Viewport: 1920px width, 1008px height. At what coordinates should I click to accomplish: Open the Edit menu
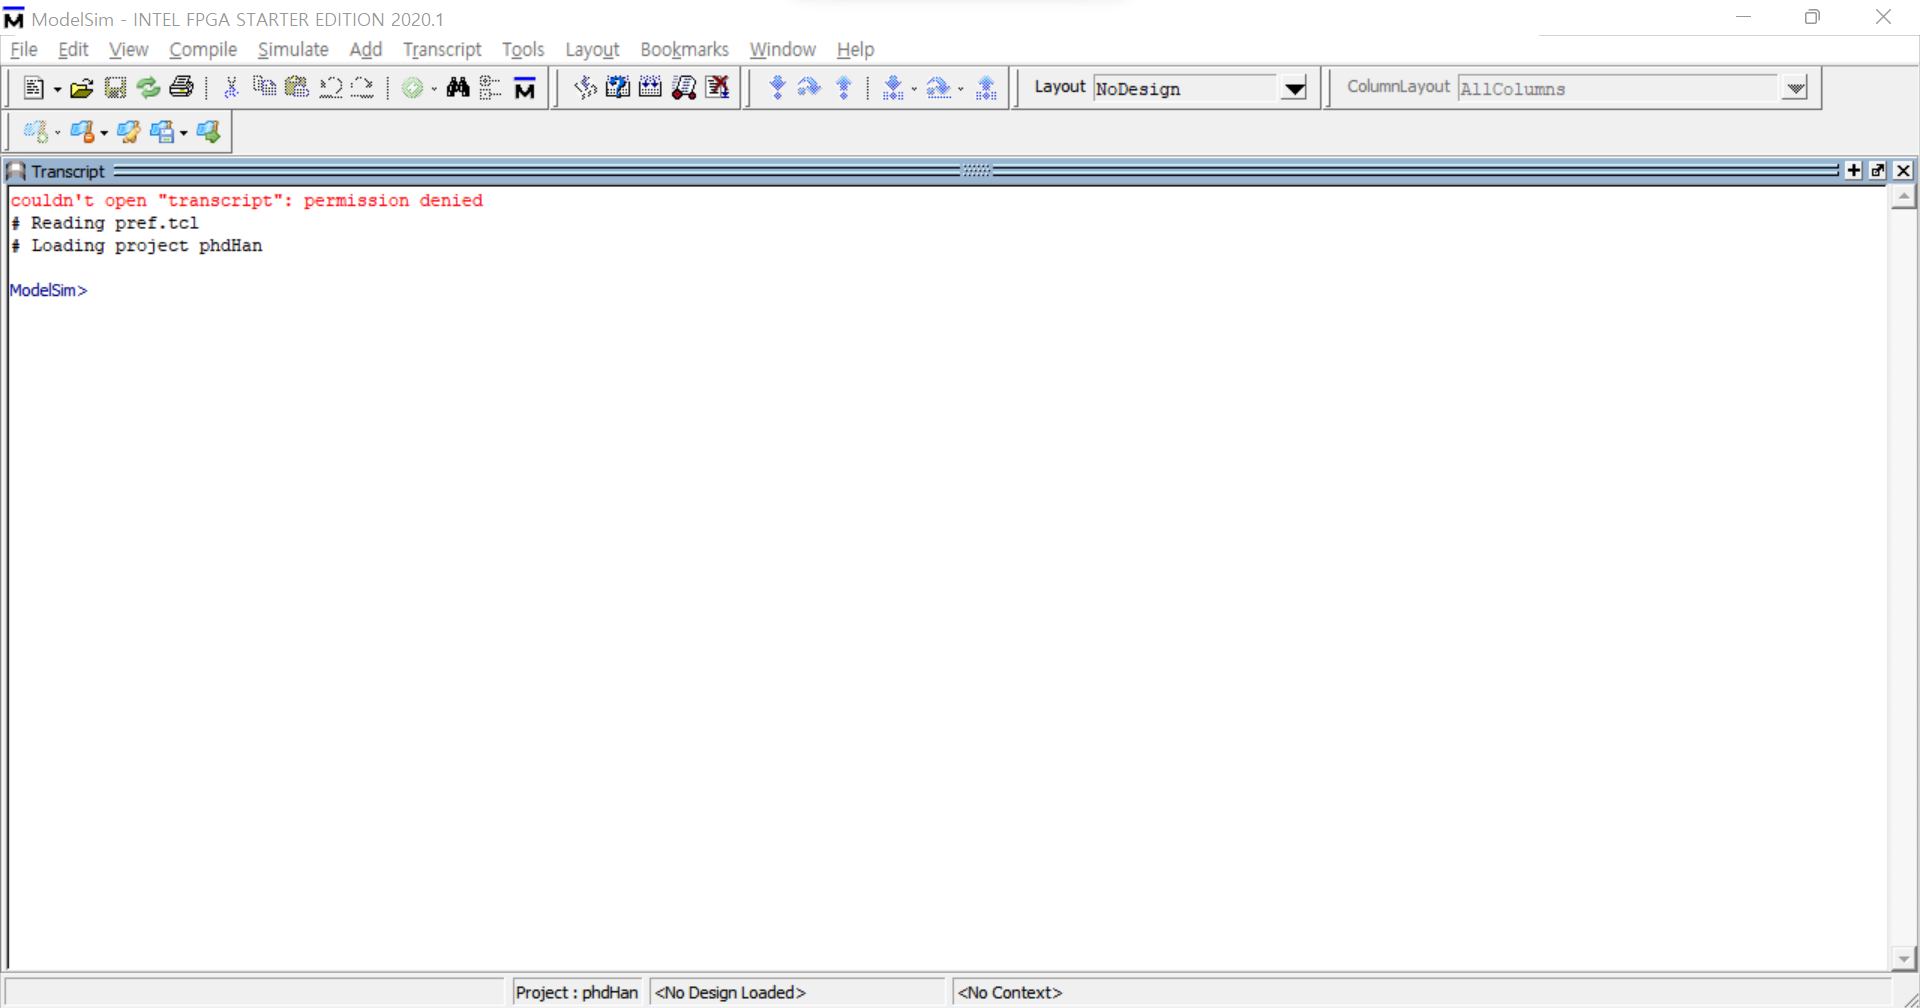click(x=73, y=49)
